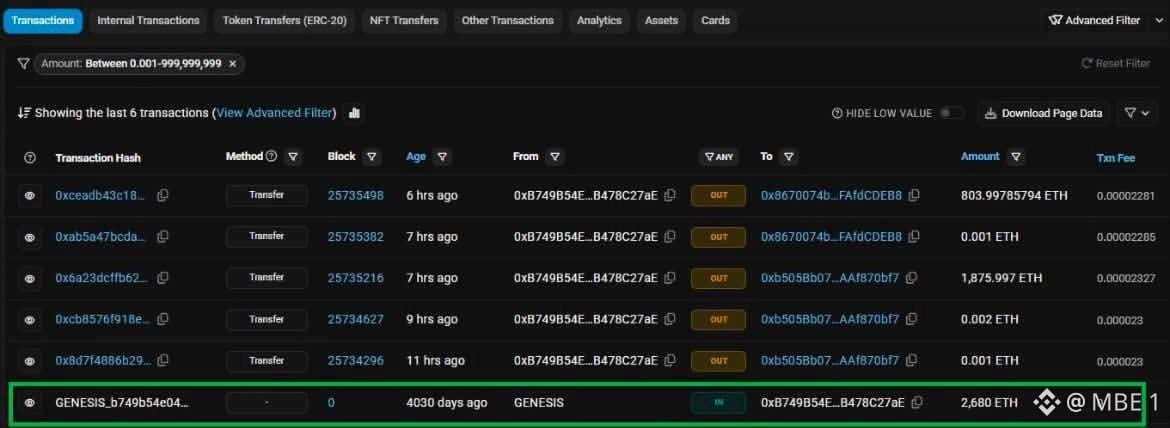1170x428 pixels.
Task: Open the Assets tab
Action: tap(661, 20)
